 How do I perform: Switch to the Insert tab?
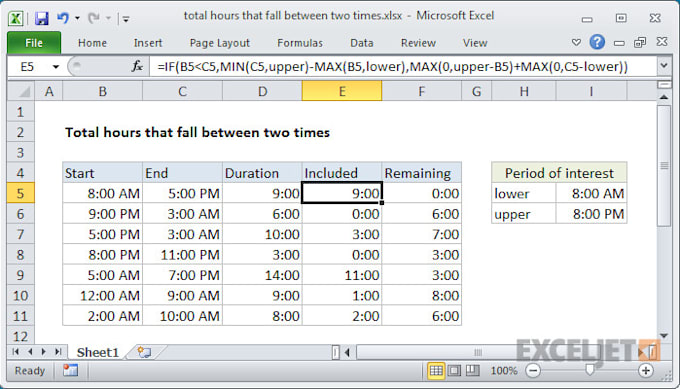pyautogui.click(x=148, y=43)
